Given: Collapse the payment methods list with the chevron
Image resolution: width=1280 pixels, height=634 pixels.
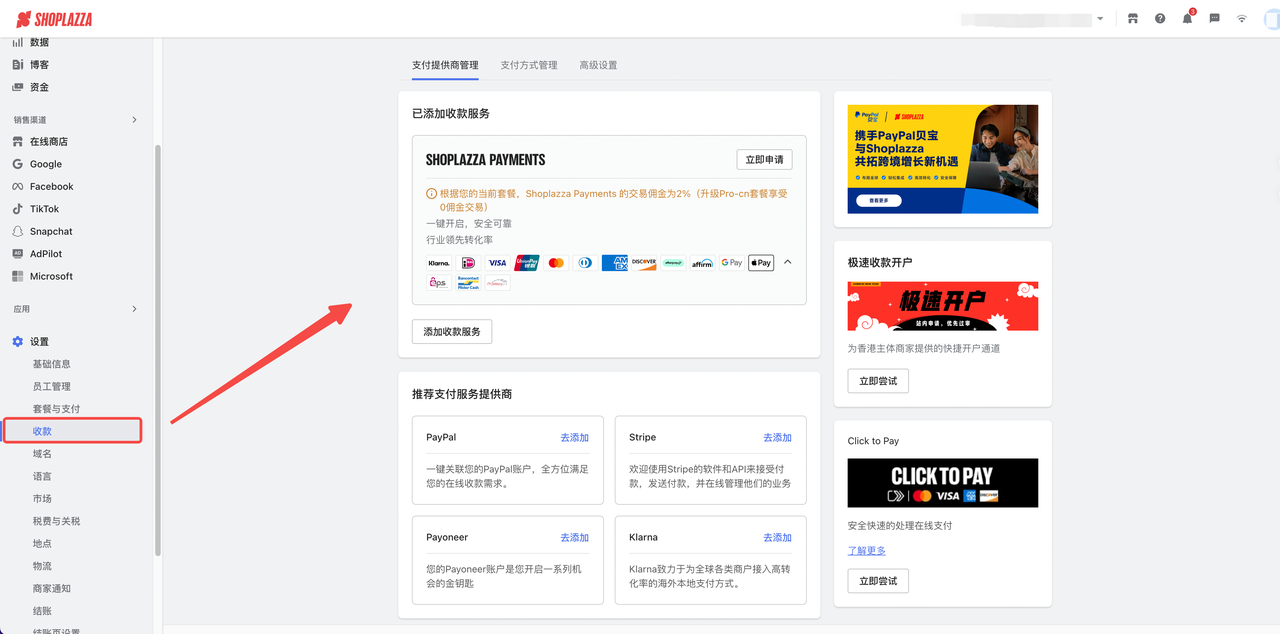Looking at the screenshot, I should pos(787,261).
